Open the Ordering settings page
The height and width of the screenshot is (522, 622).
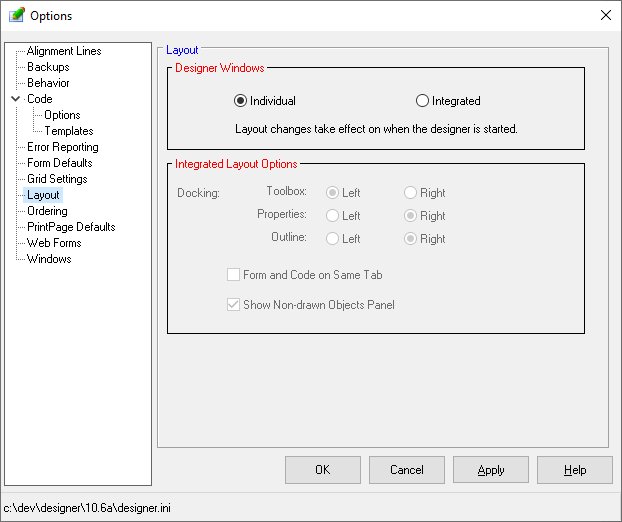pyautogui.click(x=47, y=211)
